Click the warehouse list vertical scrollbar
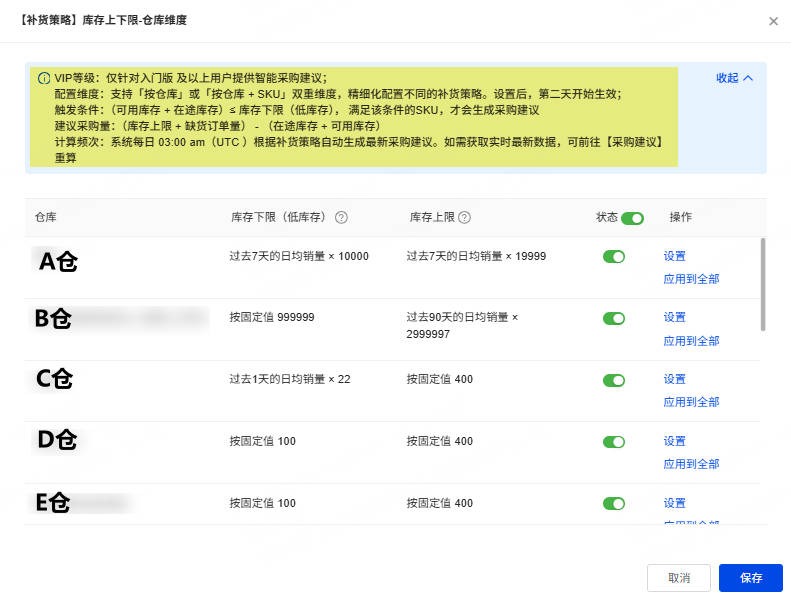791x601 pixels. [x=763, y=285]
